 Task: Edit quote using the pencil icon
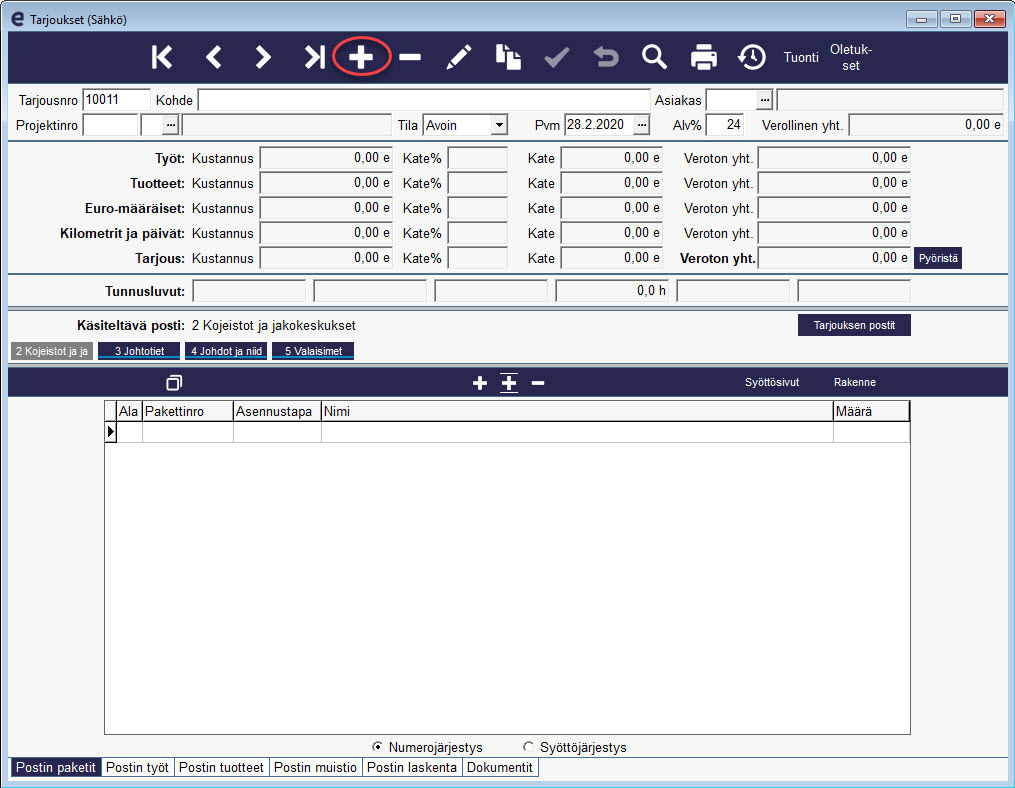(x=459, y=57)
